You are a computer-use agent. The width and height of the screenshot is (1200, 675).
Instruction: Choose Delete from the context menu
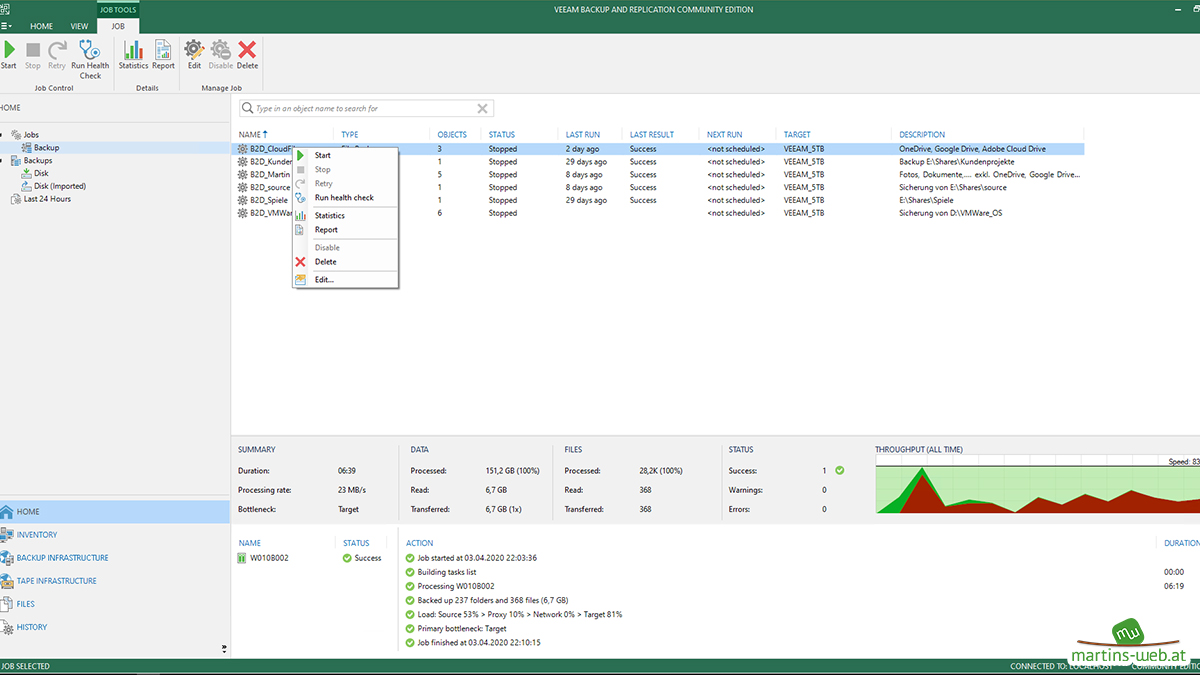click(x=345, y=262)
